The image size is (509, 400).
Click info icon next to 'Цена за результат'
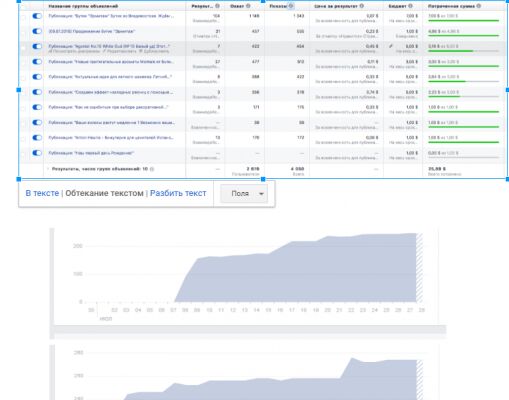point(362,6)
